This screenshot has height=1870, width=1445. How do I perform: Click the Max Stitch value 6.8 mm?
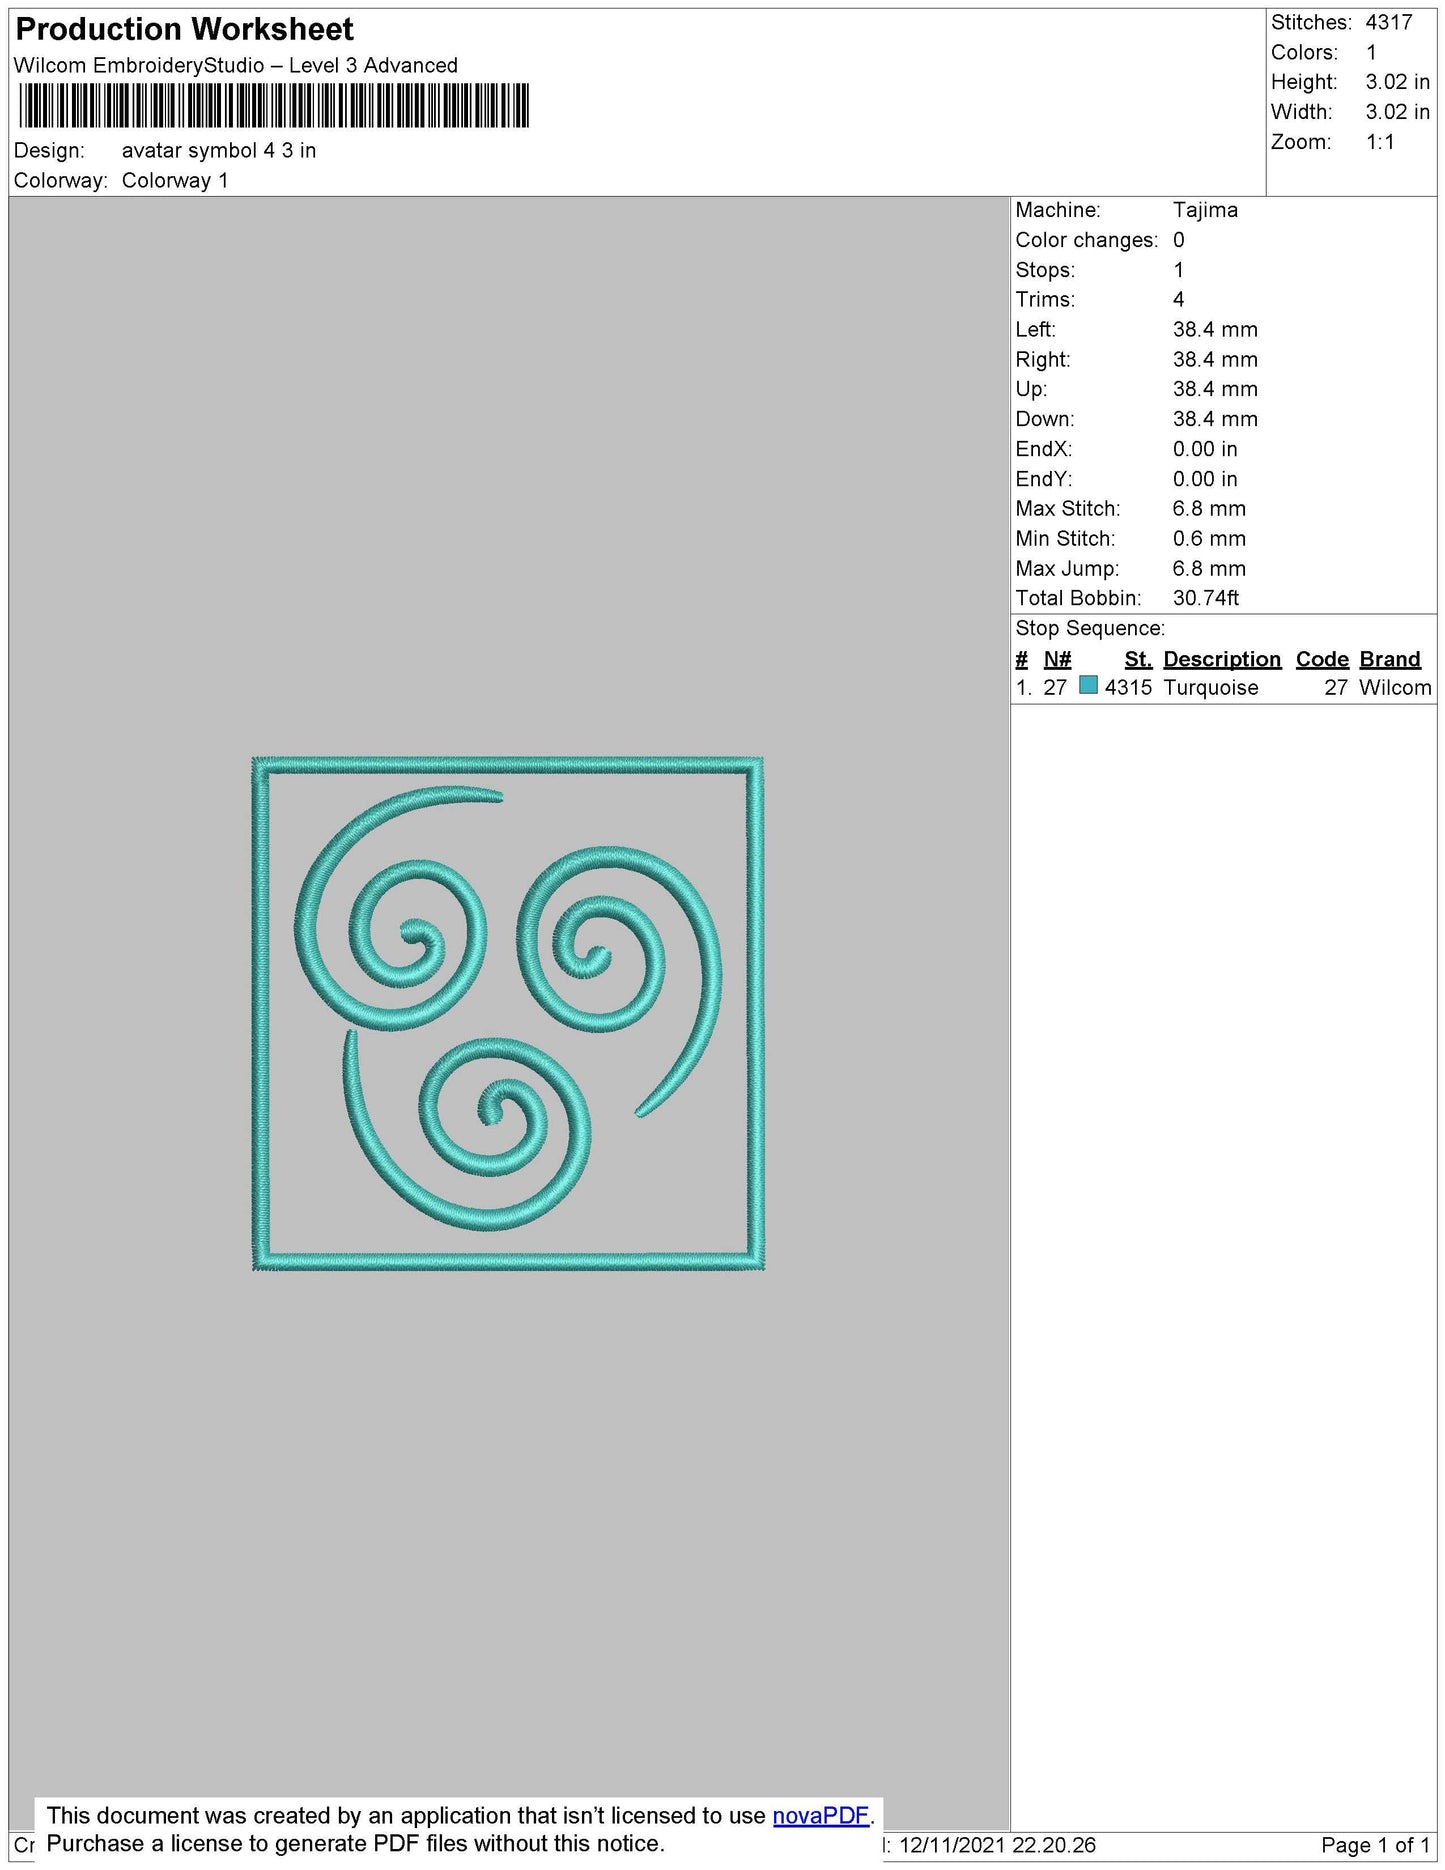coord(1209,509)
